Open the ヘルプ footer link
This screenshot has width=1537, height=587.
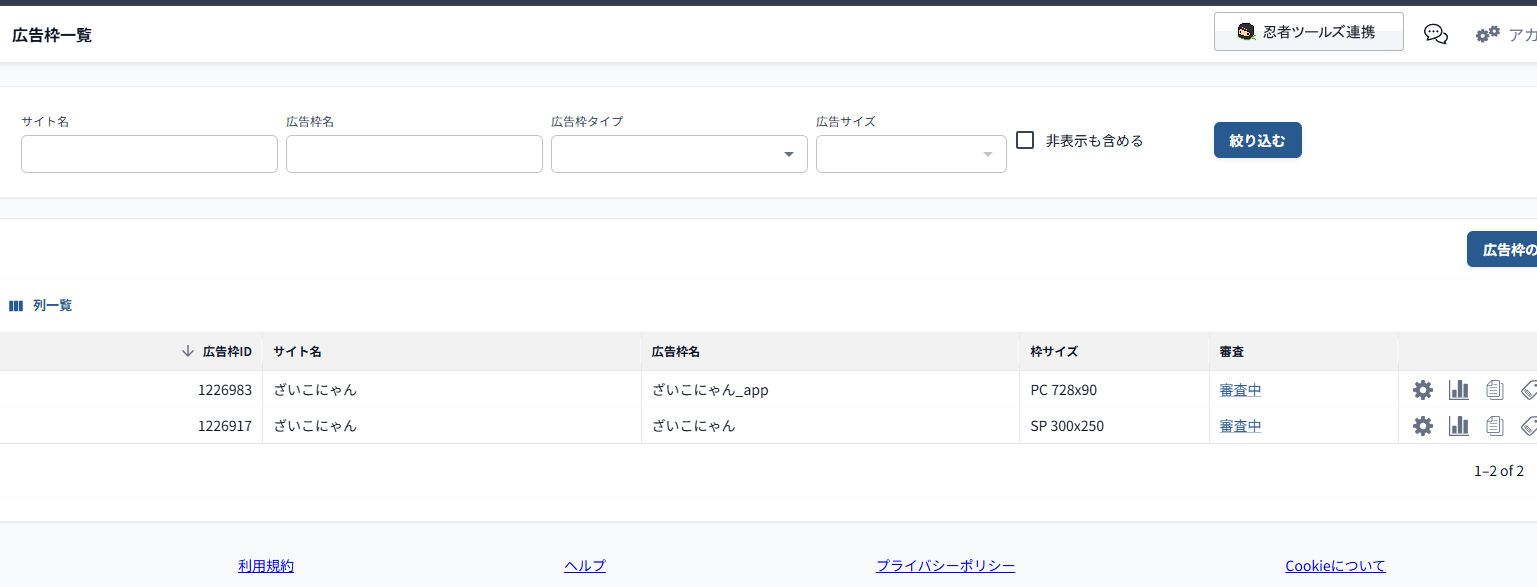[585, 566]
